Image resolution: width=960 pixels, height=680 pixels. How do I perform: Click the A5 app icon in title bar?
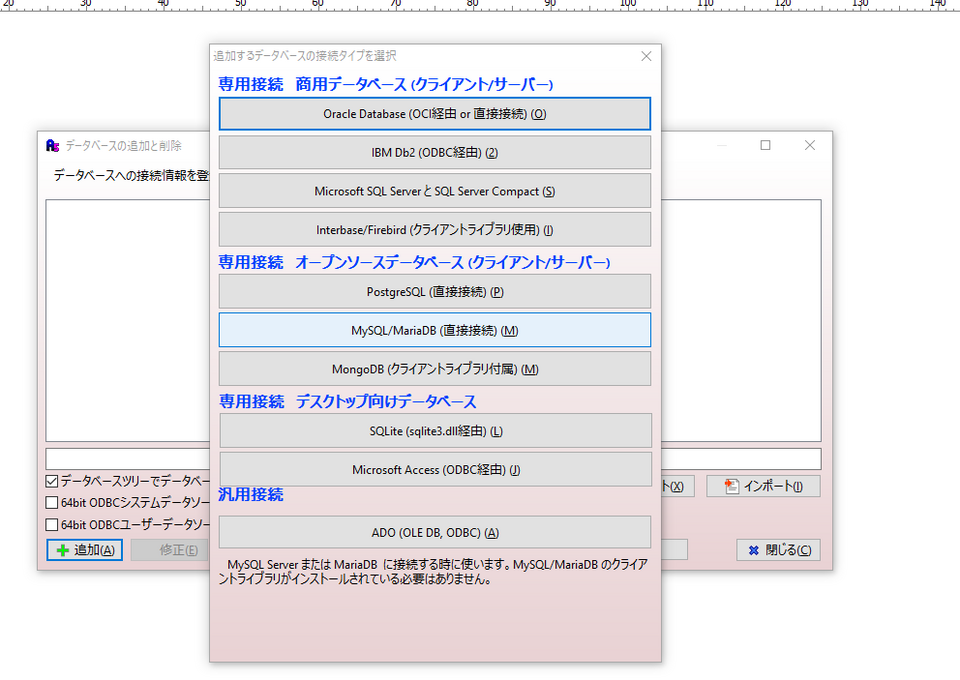pos(53,146)
